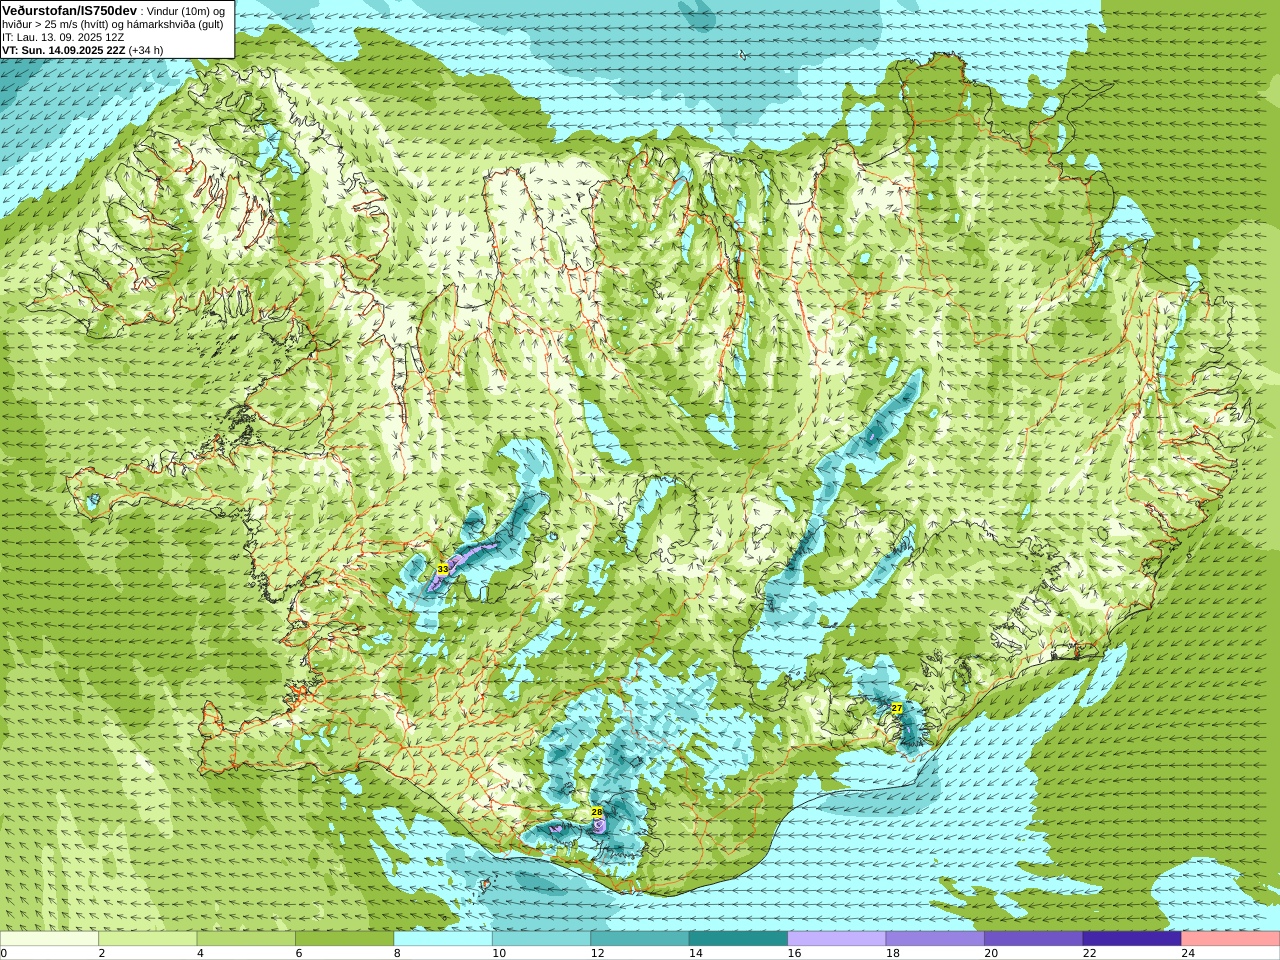Image resolution: width=1280 pixels, height=960 pixels.
Task: Click the 8–10 m/s light cyan legend swatch
Action: click(443, 939)
